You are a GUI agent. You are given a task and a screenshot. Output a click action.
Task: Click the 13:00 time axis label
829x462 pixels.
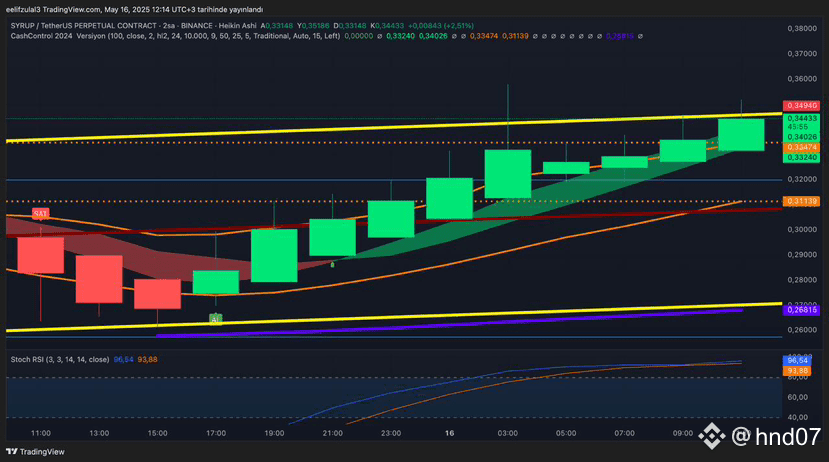[99, 433]
